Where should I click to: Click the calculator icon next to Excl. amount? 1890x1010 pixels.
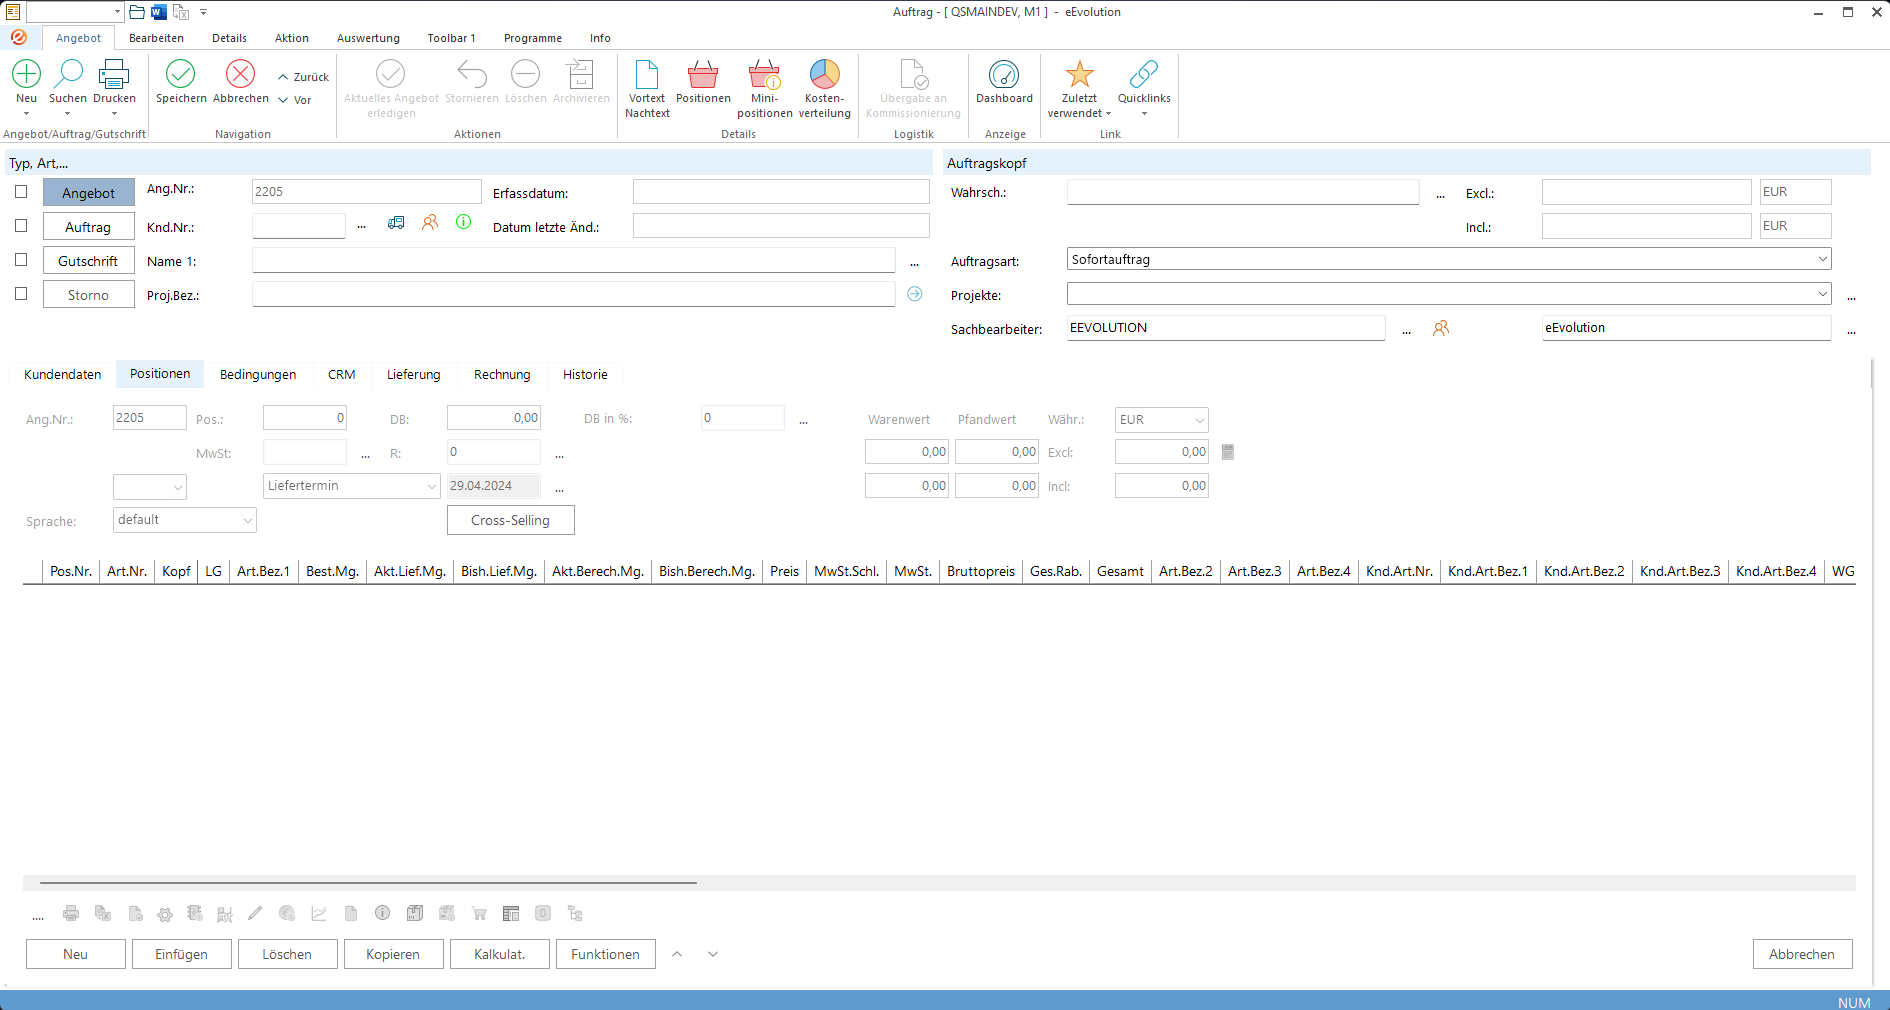[x=1228, y=452]
